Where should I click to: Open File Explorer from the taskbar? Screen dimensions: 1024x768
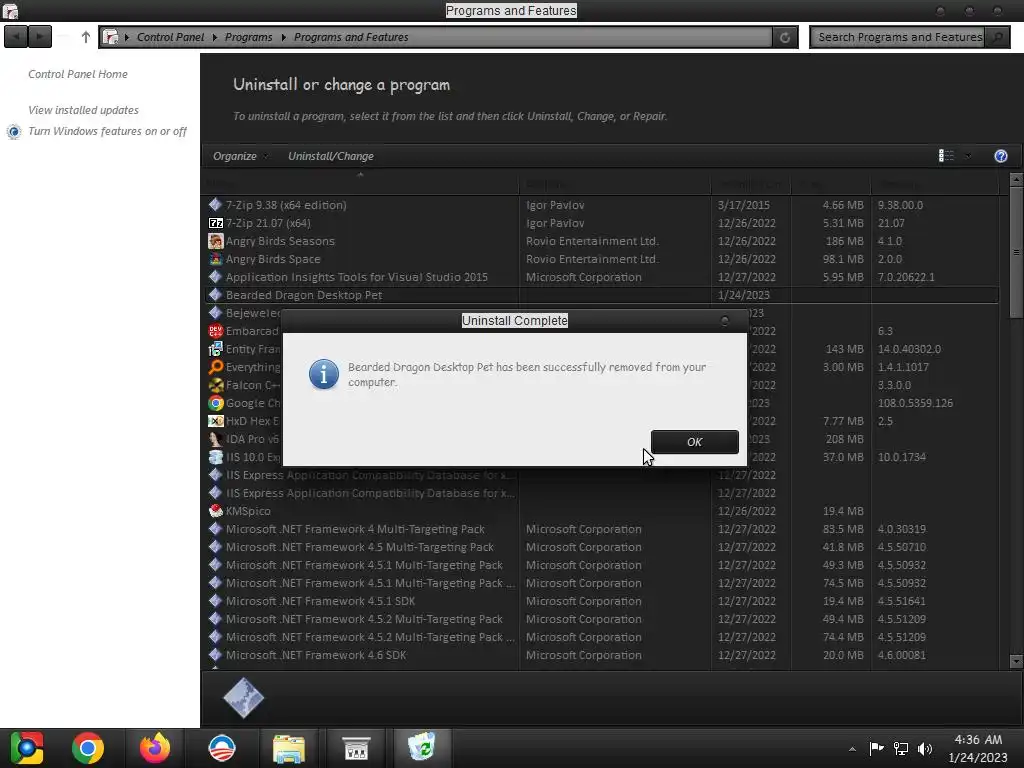[288, 748]
